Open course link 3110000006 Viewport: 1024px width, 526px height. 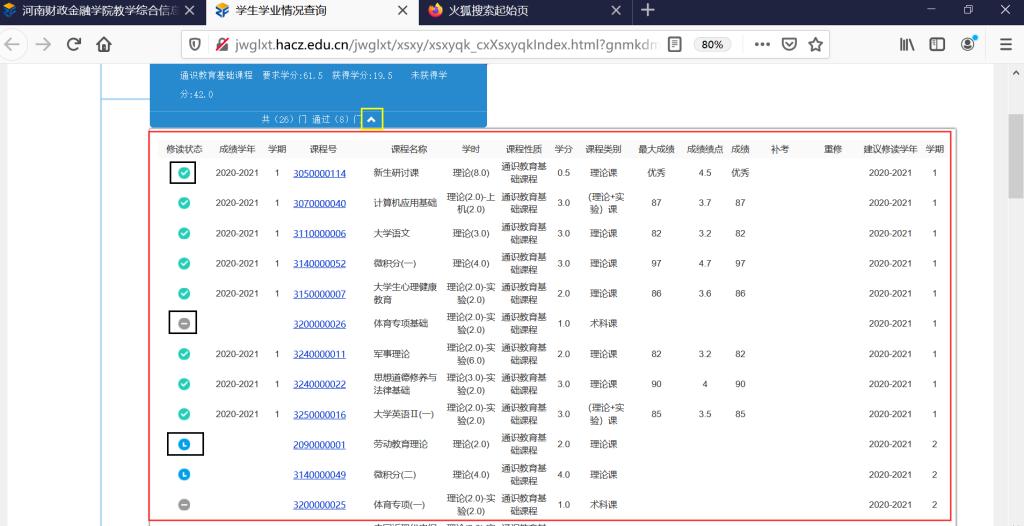[x=319, y=233]
